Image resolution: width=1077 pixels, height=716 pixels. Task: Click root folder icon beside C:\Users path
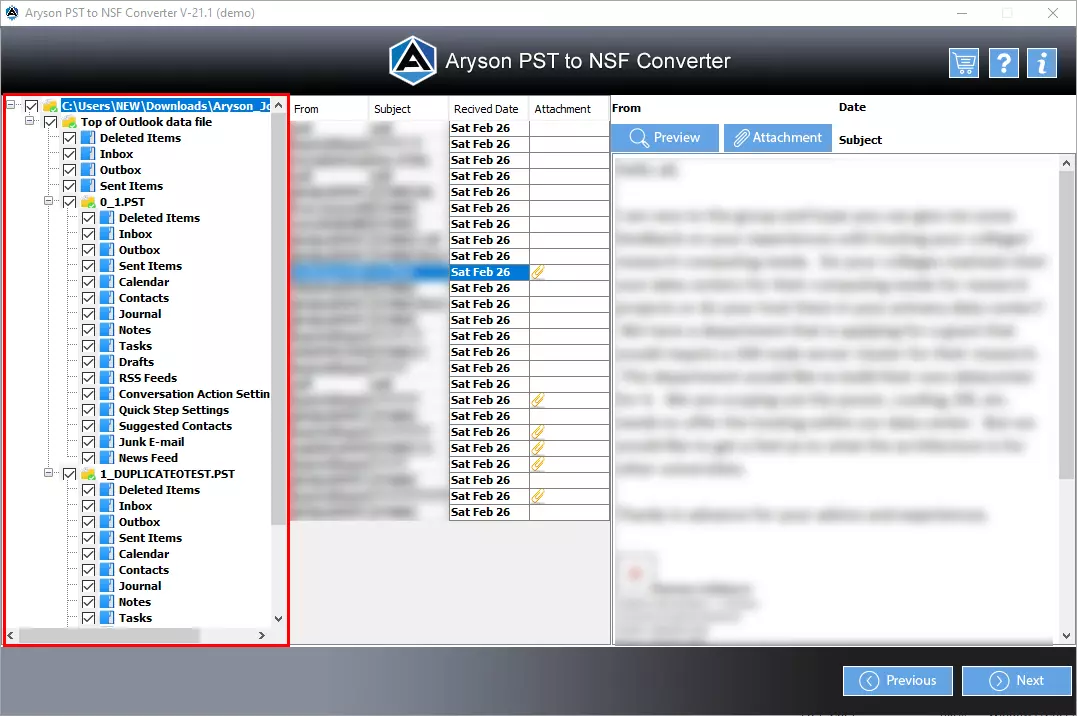(49, 106)
